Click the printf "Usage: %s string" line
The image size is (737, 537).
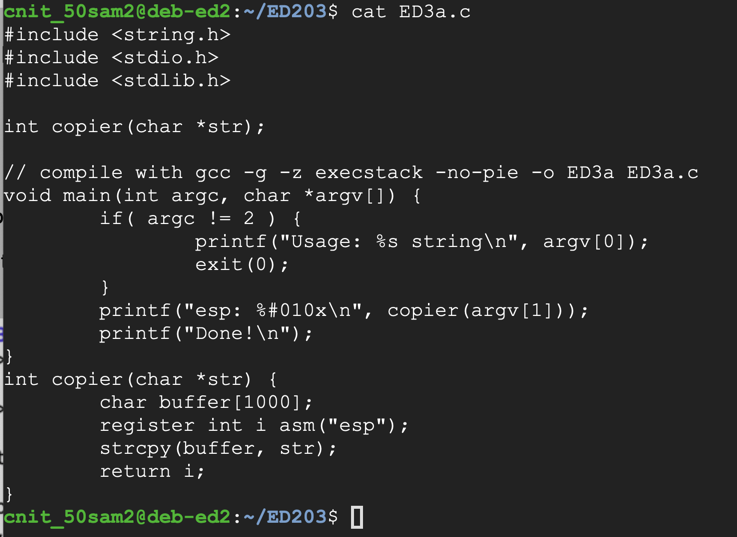tap(421, 242)
